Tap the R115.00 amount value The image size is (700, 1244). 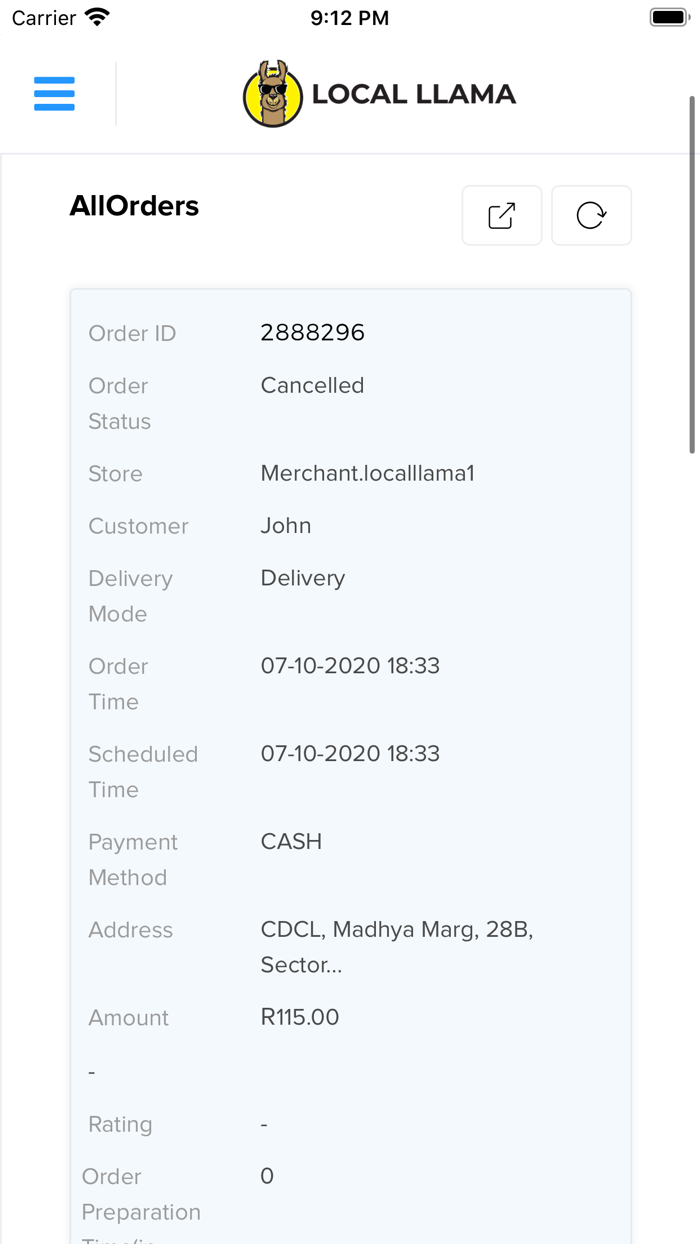click(300, 1018)
